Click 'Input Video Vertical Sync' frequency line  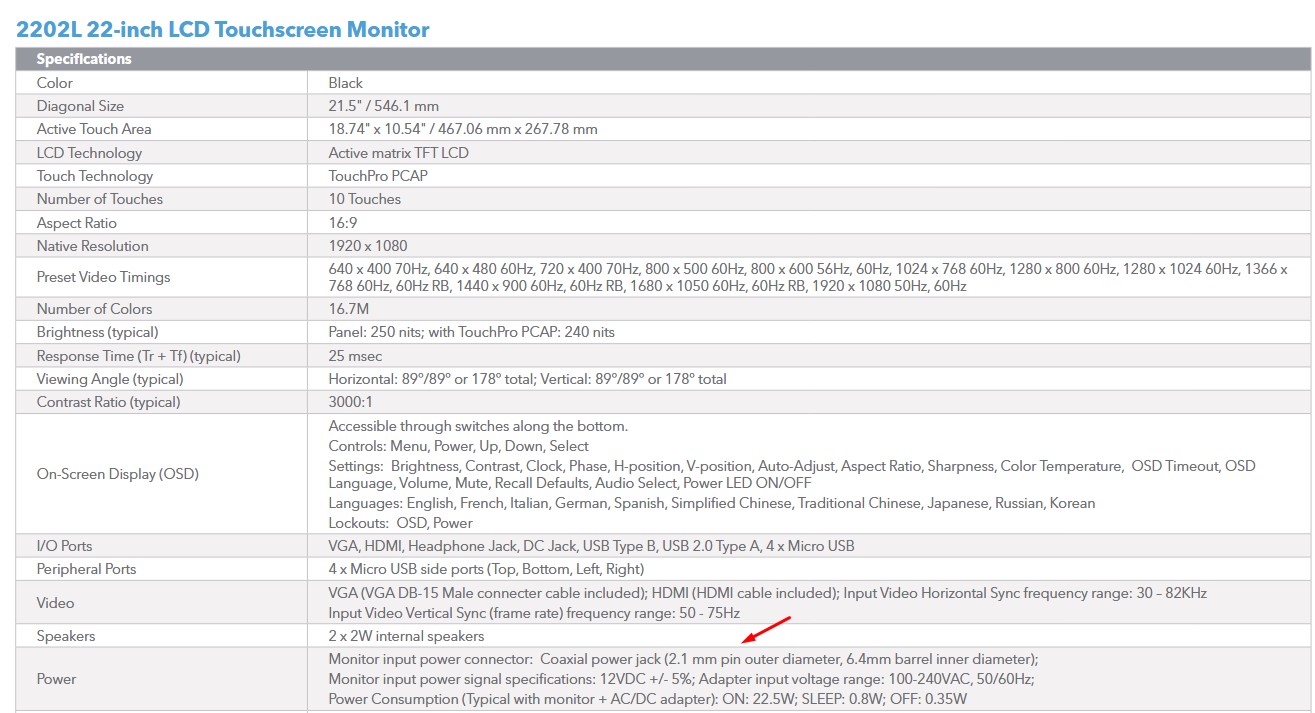point(535,613)
